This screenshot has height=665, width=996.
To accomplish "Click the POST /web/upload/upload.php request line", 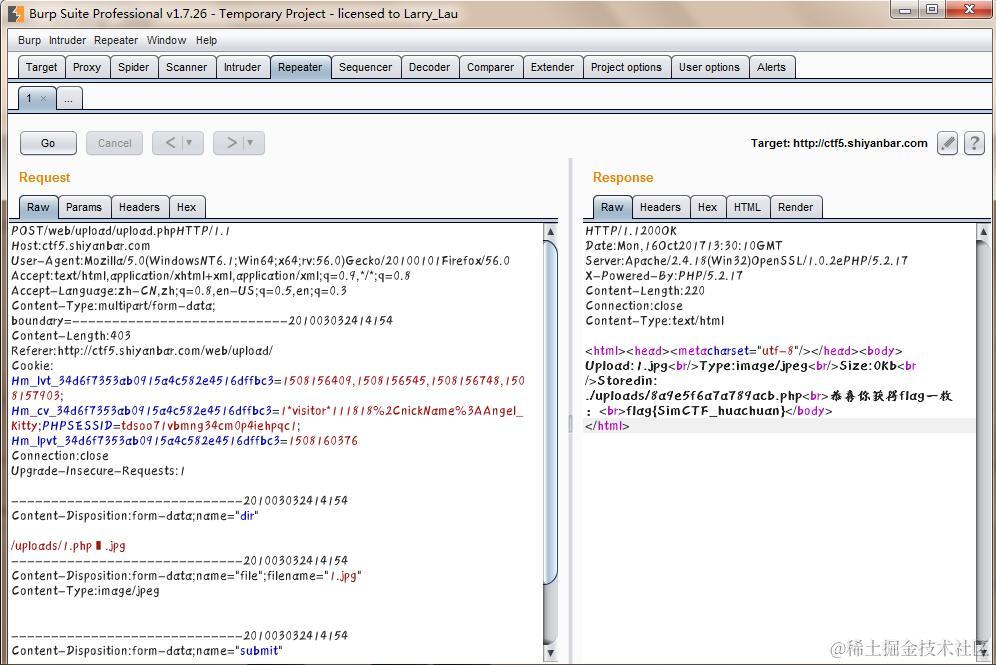I will 121,231.
